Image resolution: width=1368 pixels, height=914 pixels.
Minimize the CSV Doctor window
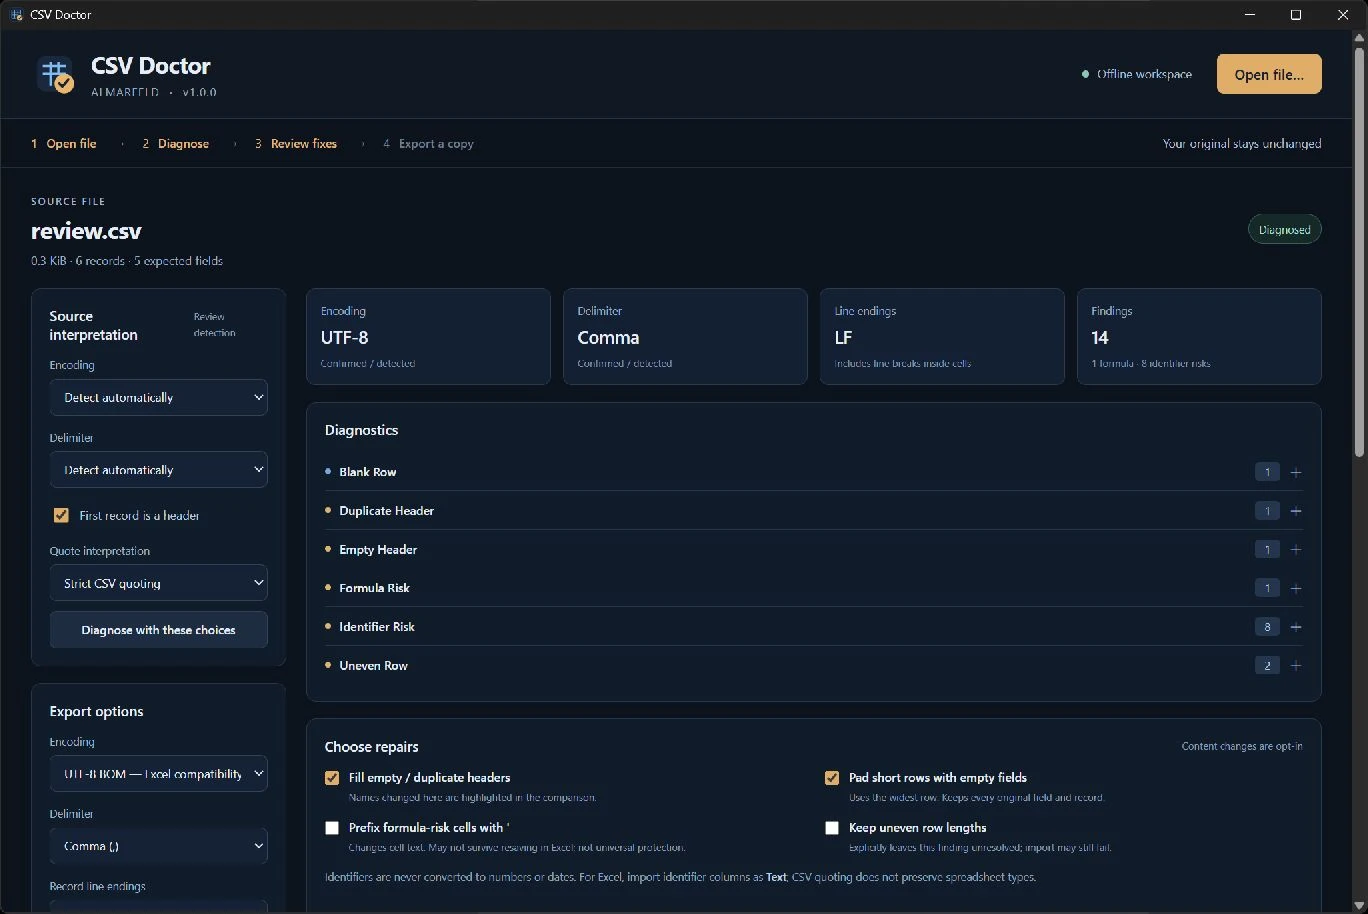(1250, 15)
